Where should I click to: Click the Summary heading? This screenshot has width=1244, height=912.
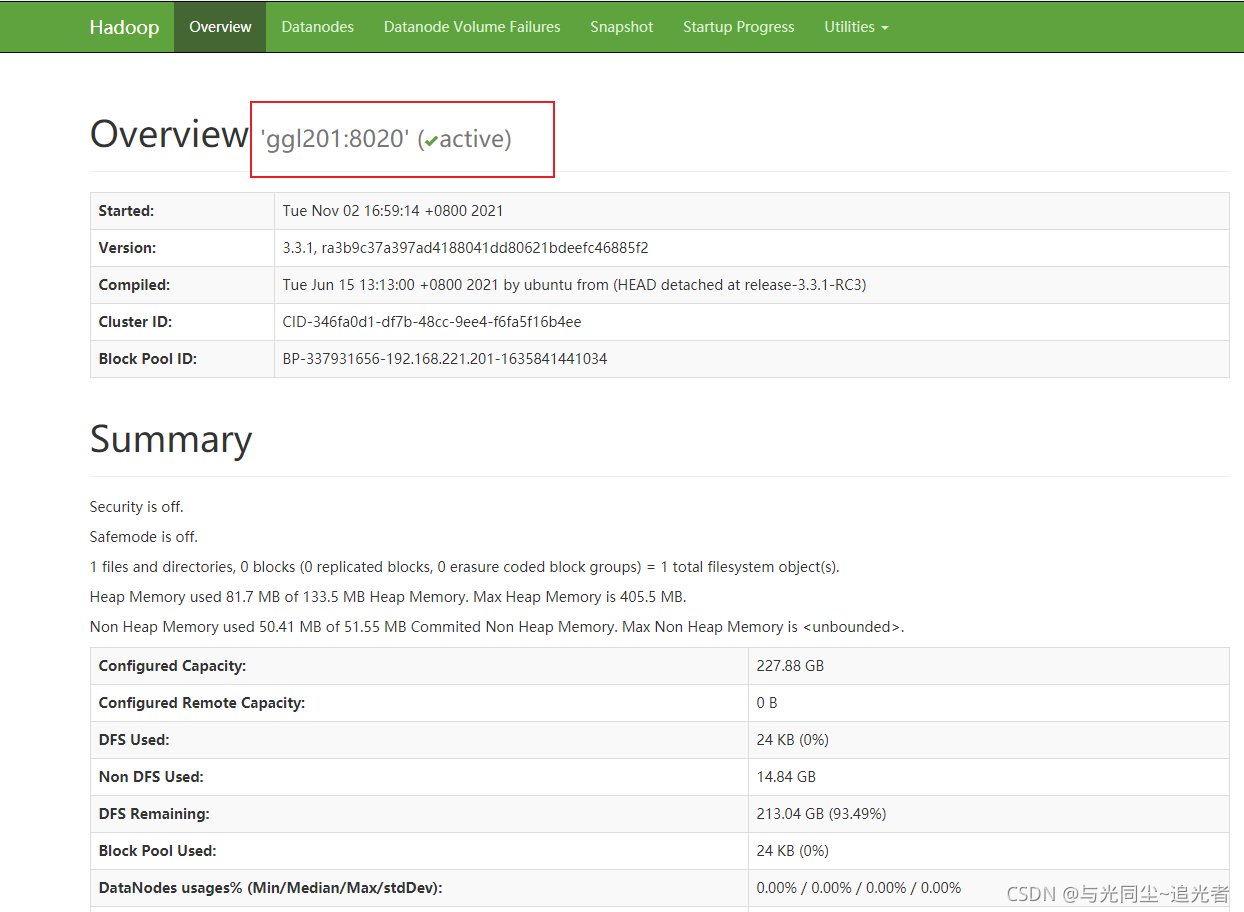coord(171,440)
